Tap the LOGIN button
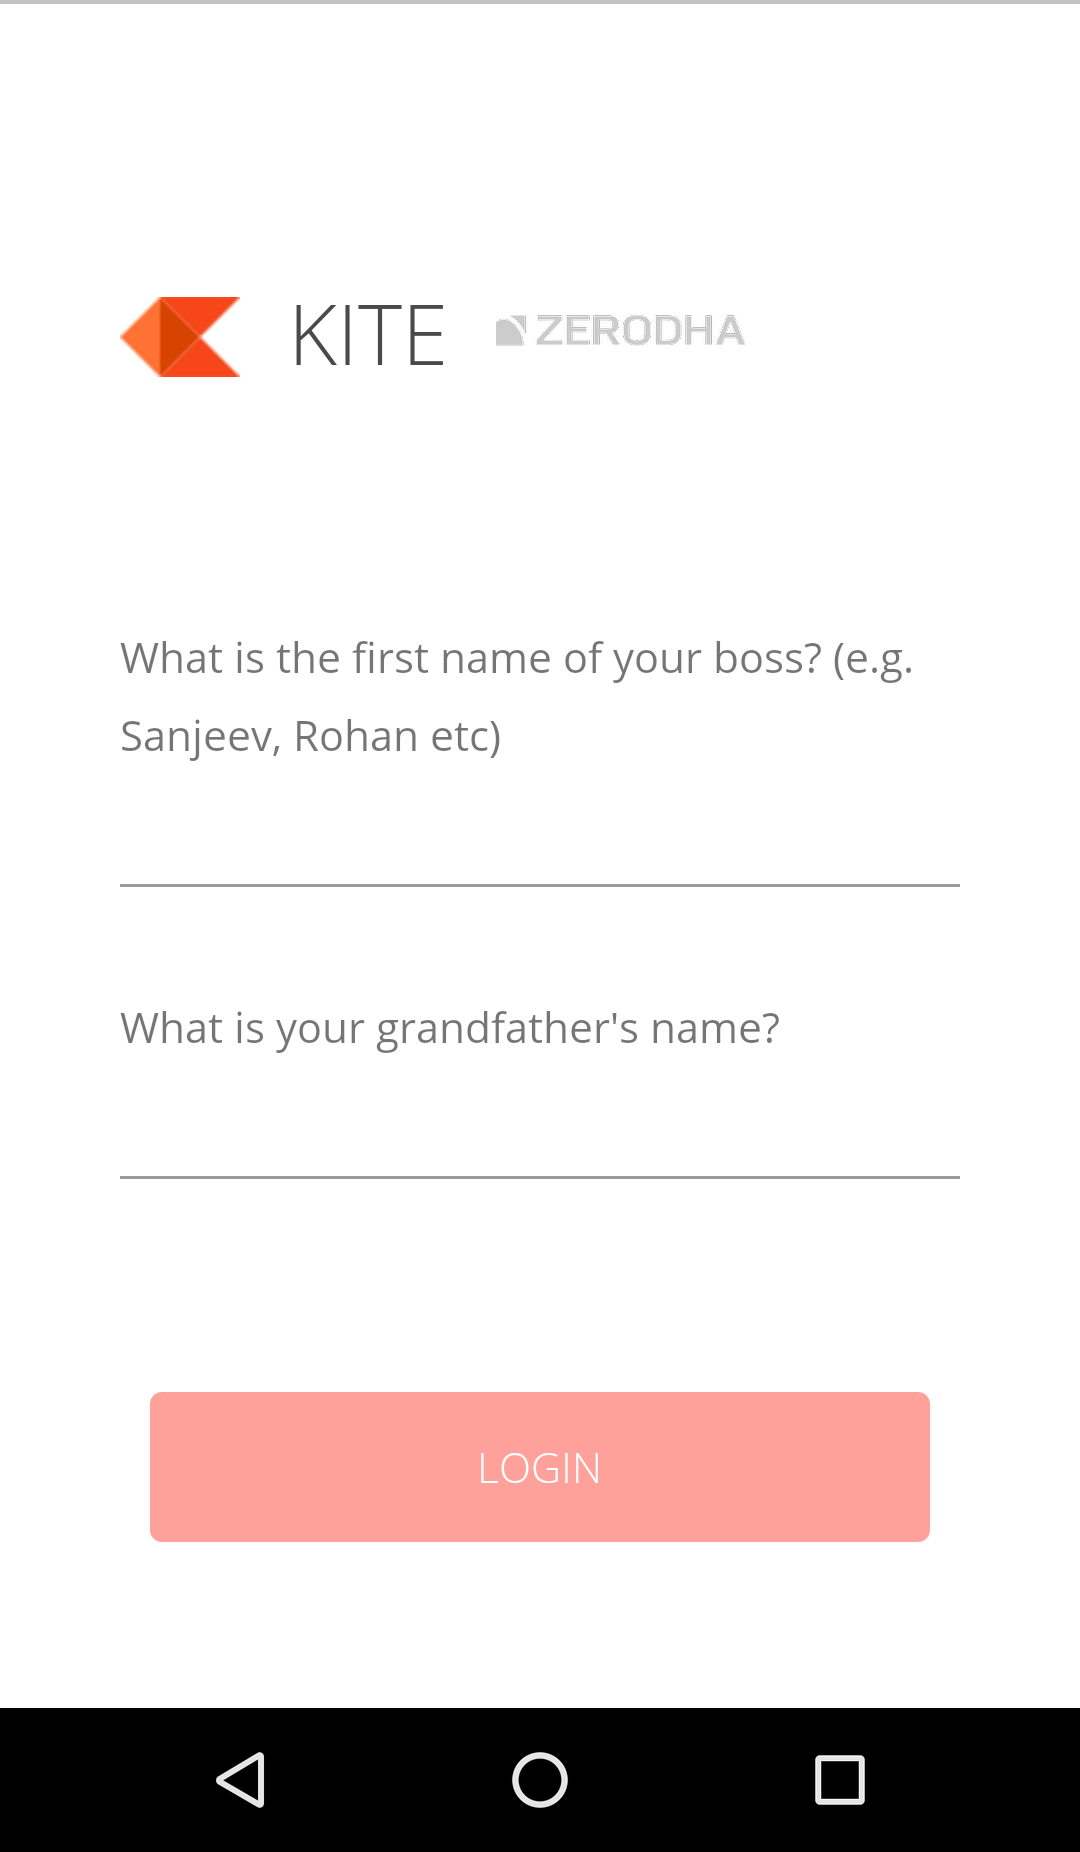Screen dimensions: 1080x1852 pos(540,1467)
